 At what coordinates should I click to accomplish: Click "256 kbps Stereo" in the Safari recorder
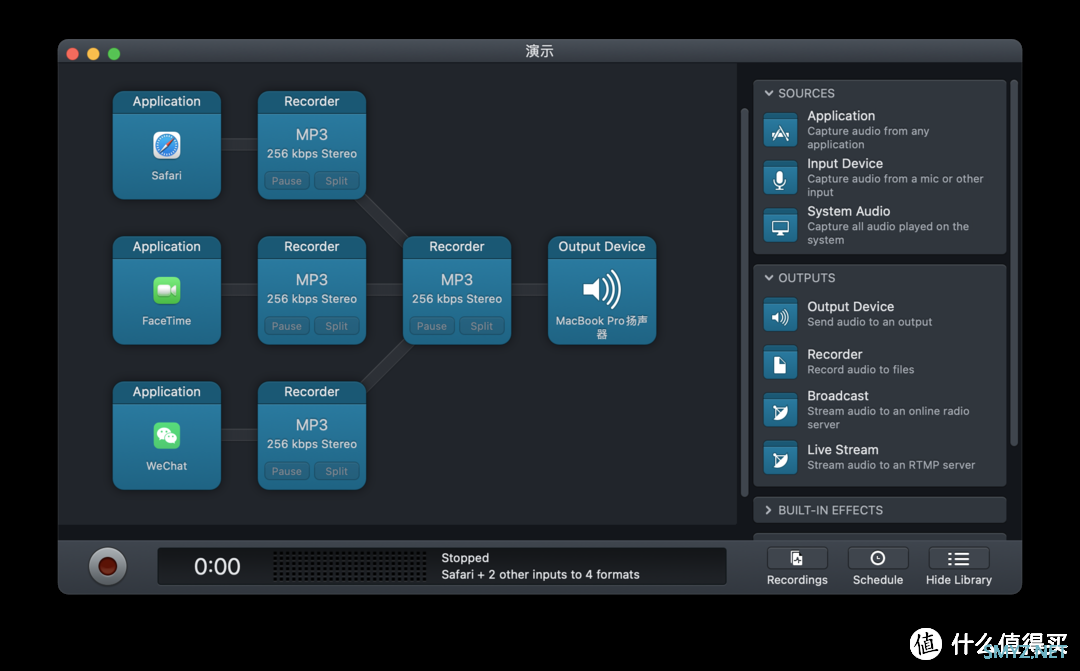point(312,154)
